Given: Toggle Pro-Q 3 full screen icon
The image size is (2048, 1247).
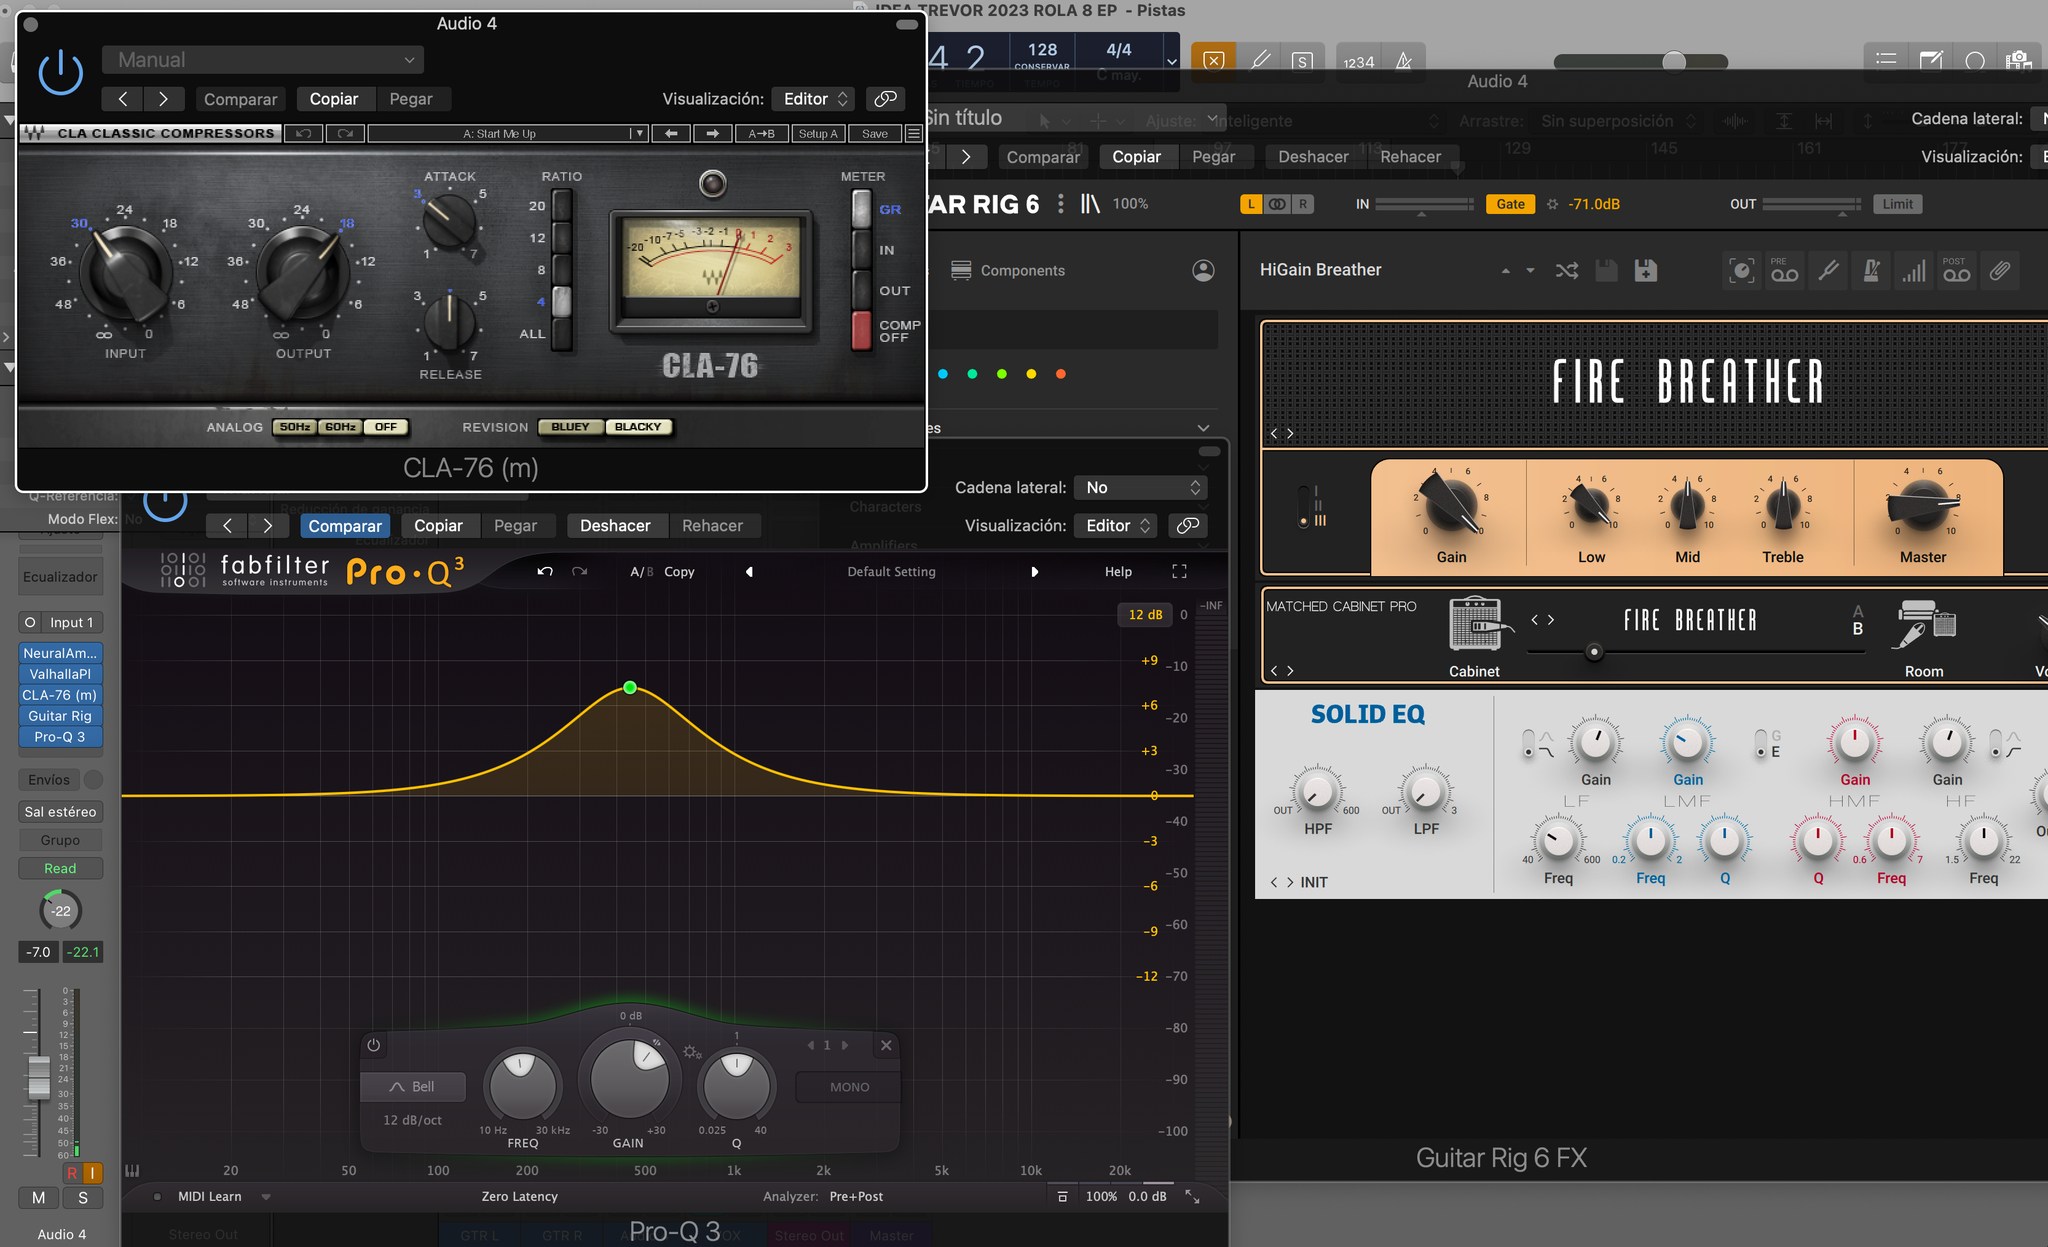Looking at the screenshot, I should pyautogui.click(x=1179, y=571).
